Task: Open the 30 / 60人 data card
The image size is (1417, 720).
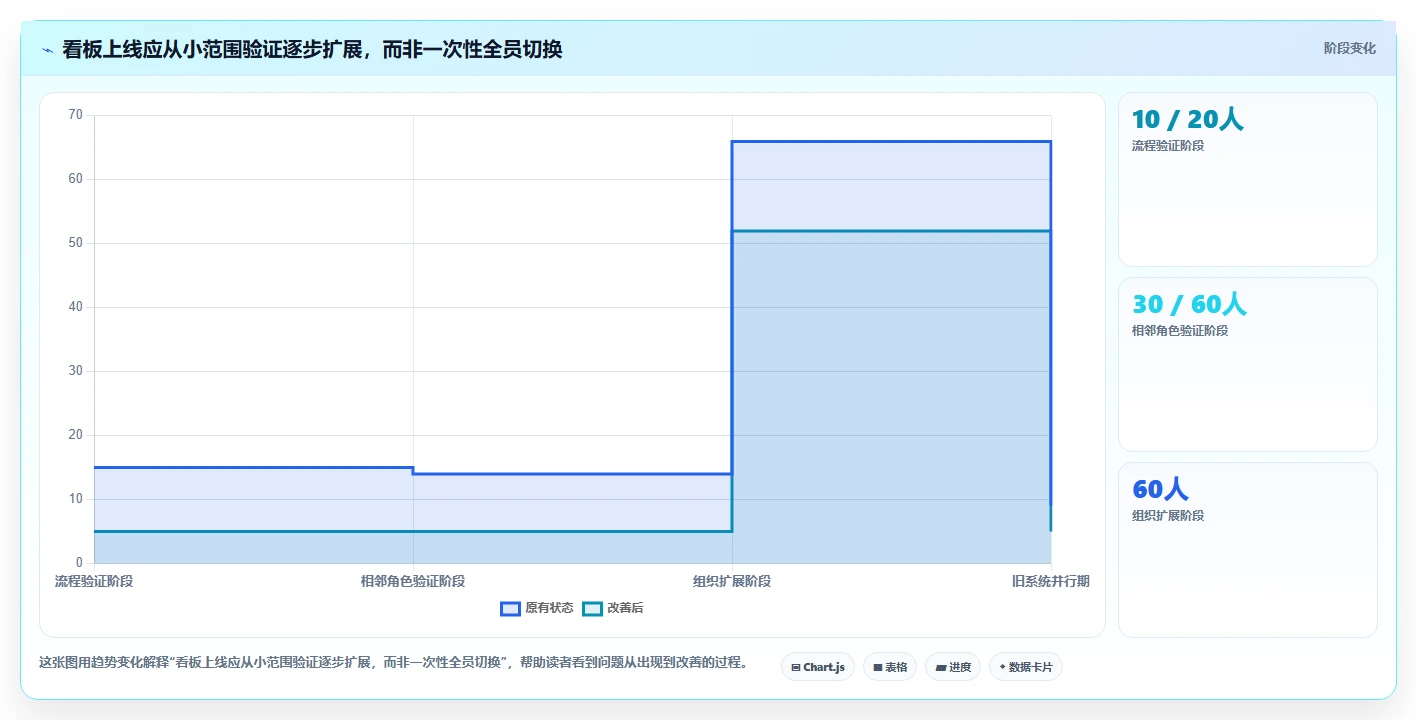Action: tap(1247, 364)
